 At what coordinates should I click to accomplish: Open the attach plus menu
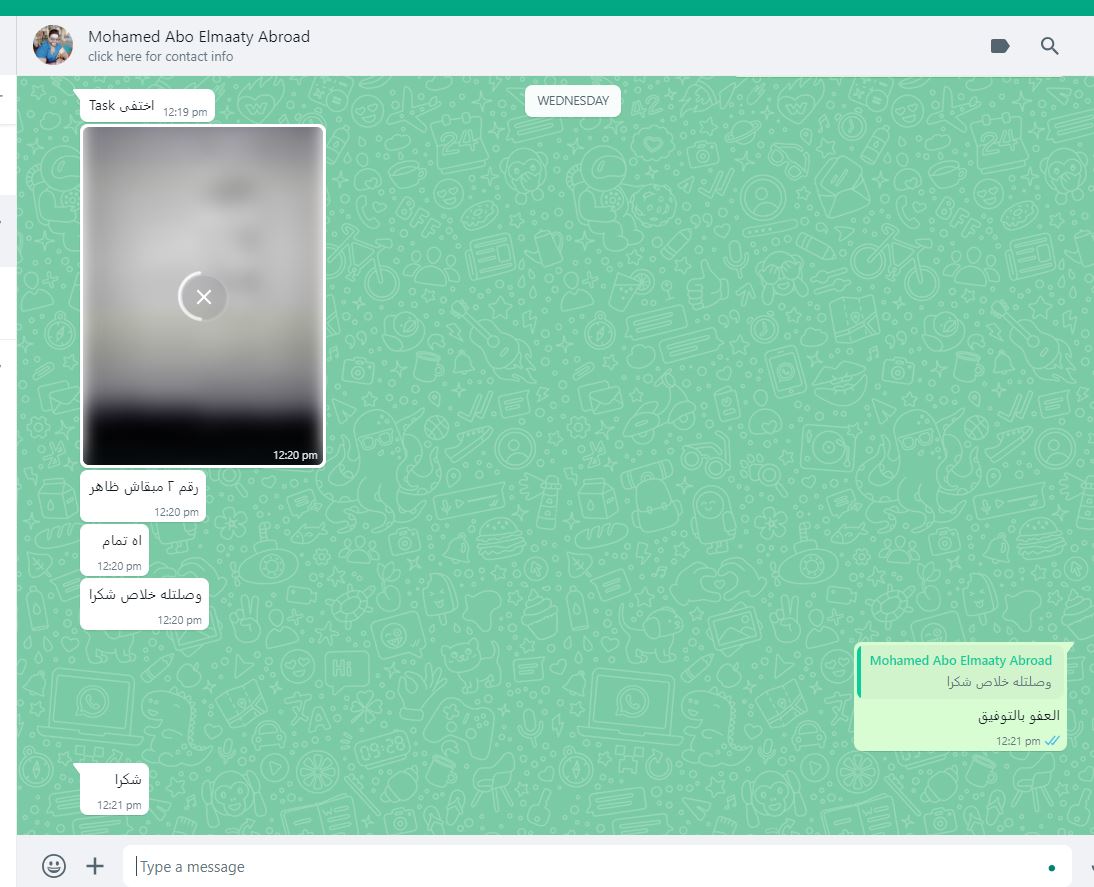click(95, 866)
